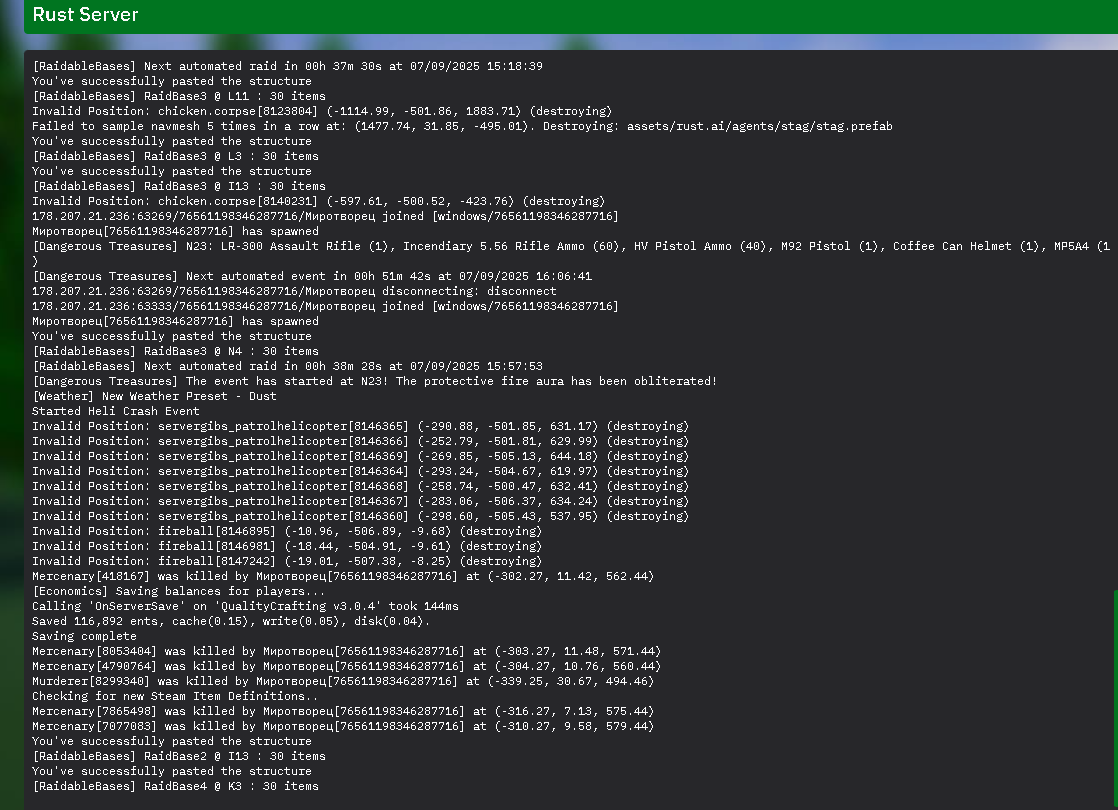
Task: Select the 'Started Heli Crash Event' line
Action: (116, 411)
